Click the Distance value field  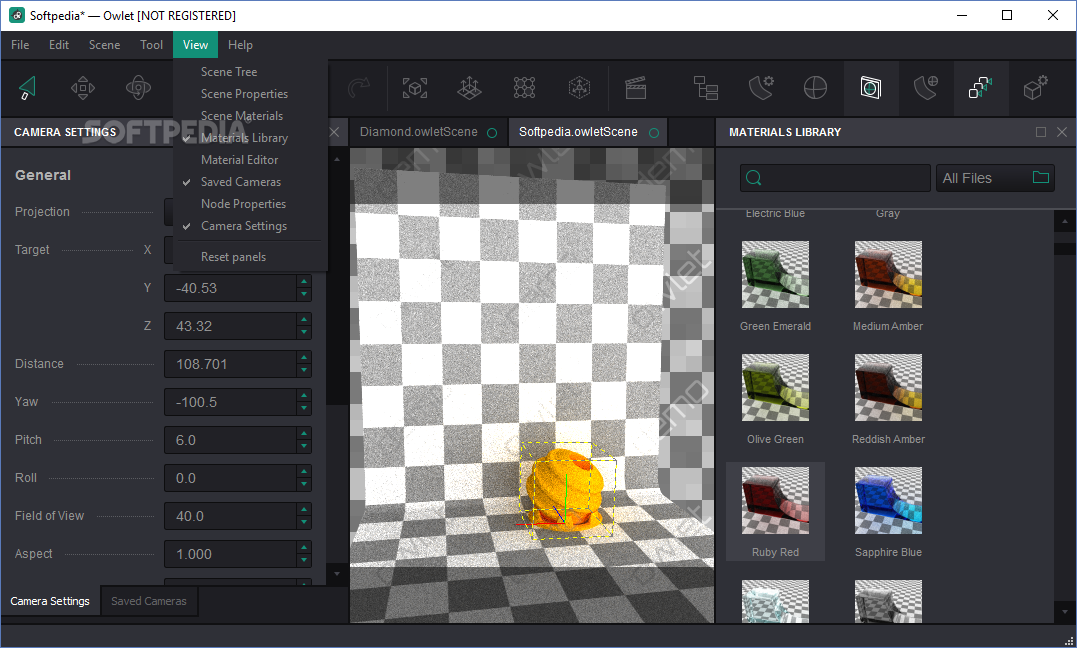(230, 364)
